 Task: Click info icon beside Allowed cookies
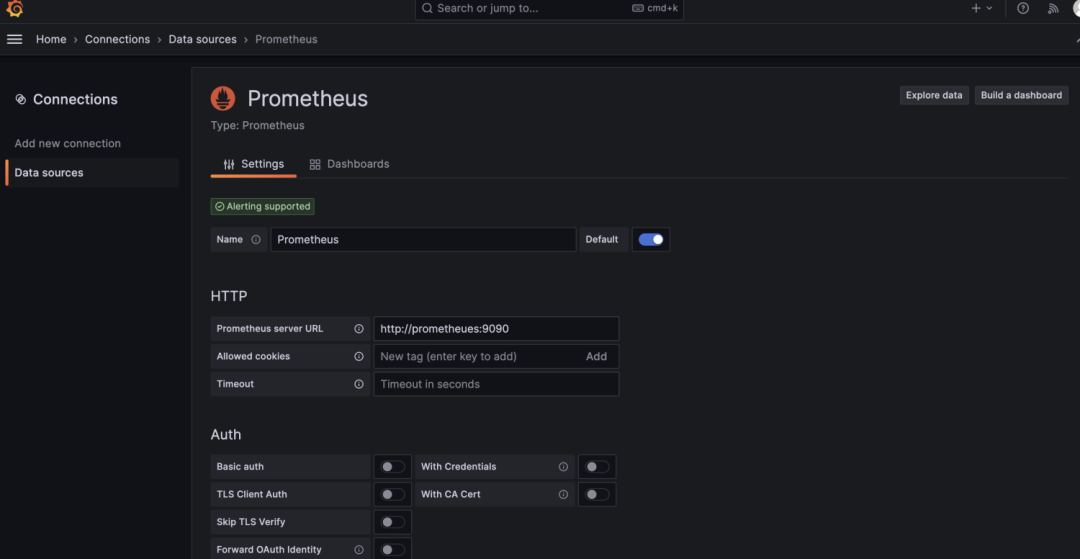(x=359, y=357)
